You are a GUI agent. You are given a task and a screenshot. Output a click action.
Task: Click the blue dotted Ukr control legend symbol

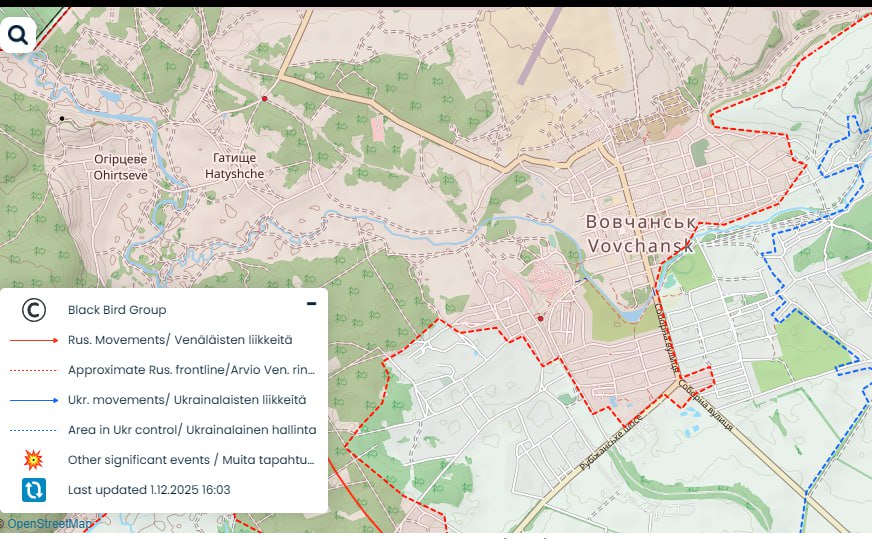pyautogui.click(x=34, y=430)
